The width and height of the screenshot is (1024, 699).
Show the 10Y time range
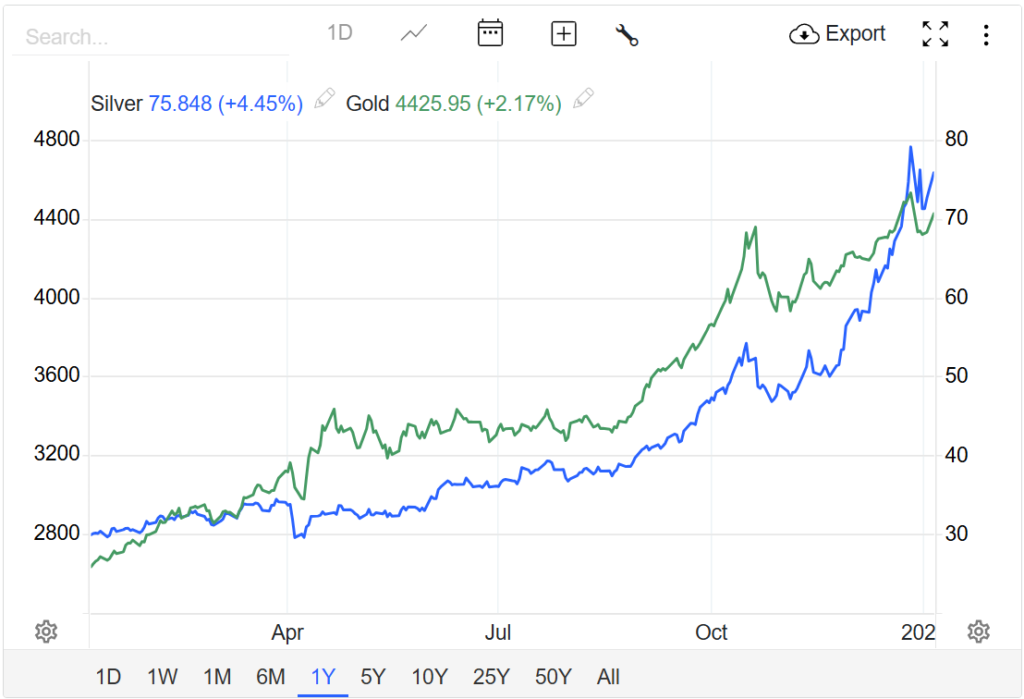pyautogui.click(x=429, y=677)
